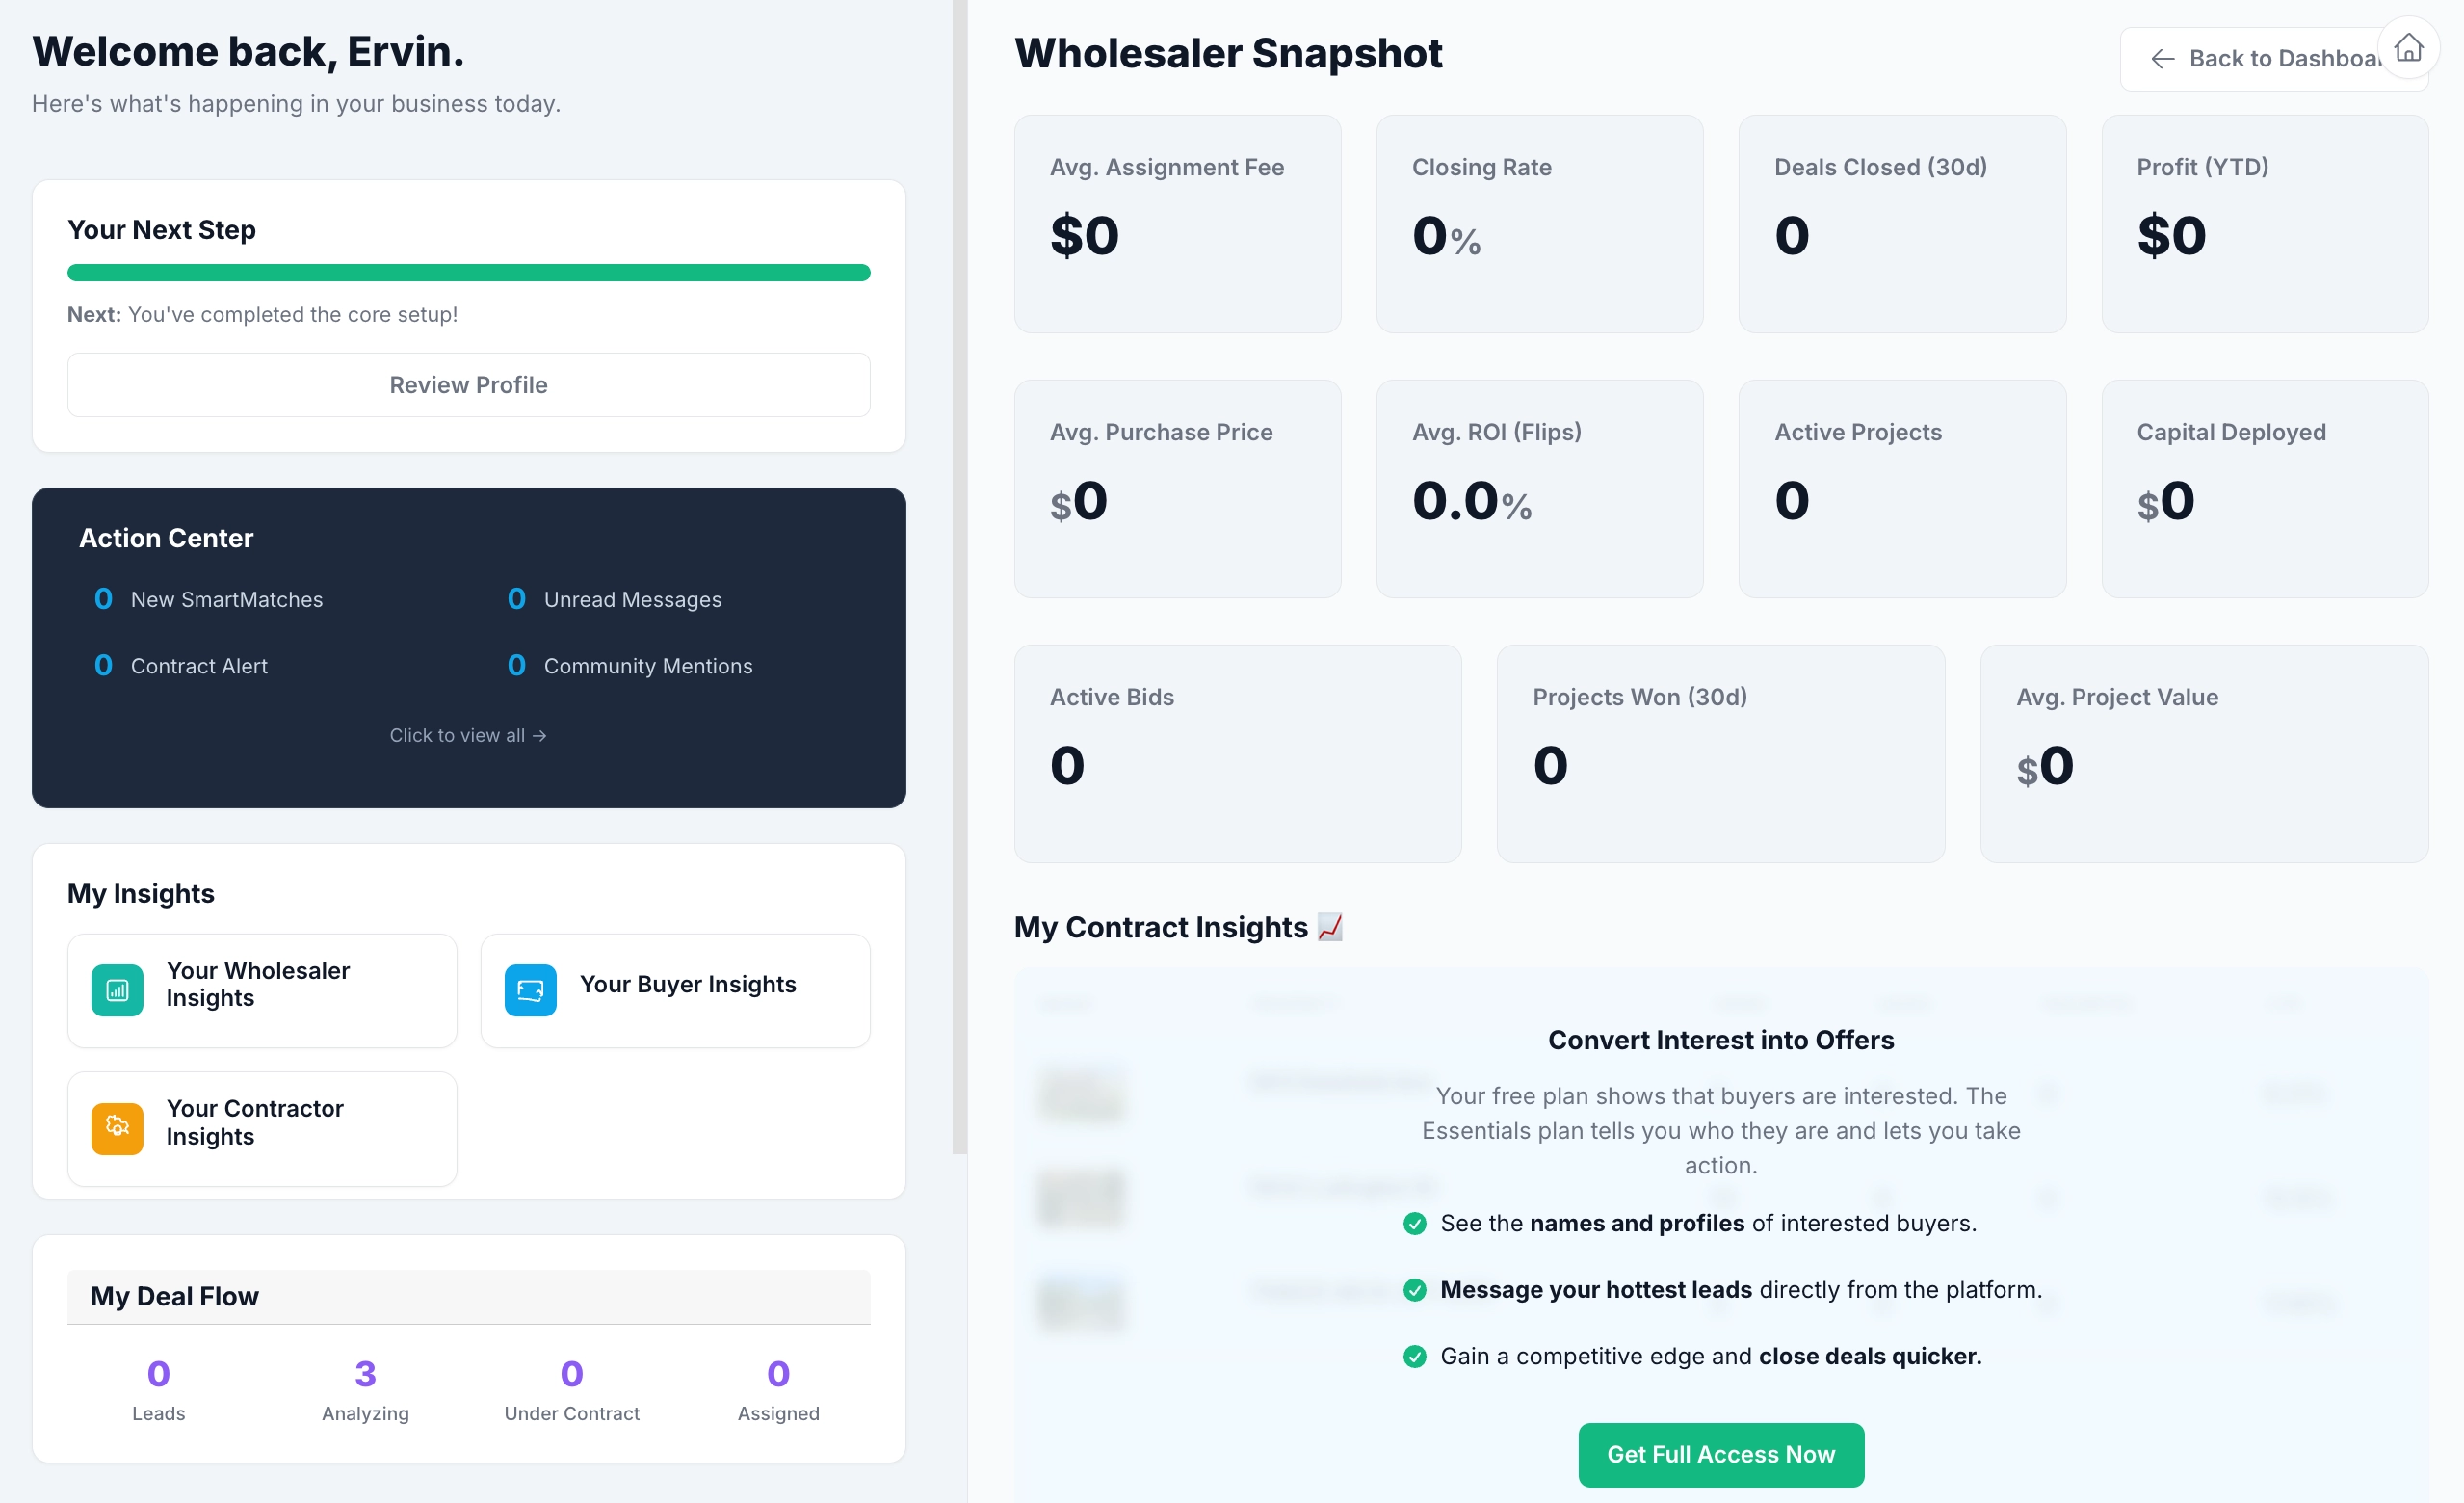Open Your Wholesaler Insights chart icon
Viewport: 2464px width, 1503px height.
[x=117, y=990]
